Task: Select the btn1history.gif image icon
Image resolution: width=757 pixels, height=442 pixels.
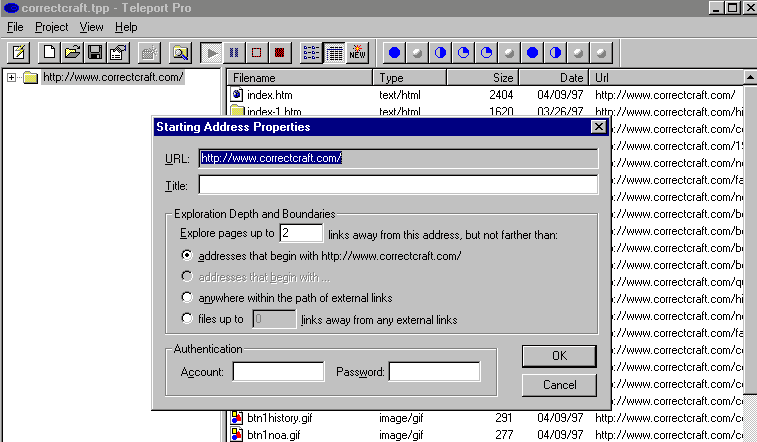Action: [237, 417]
